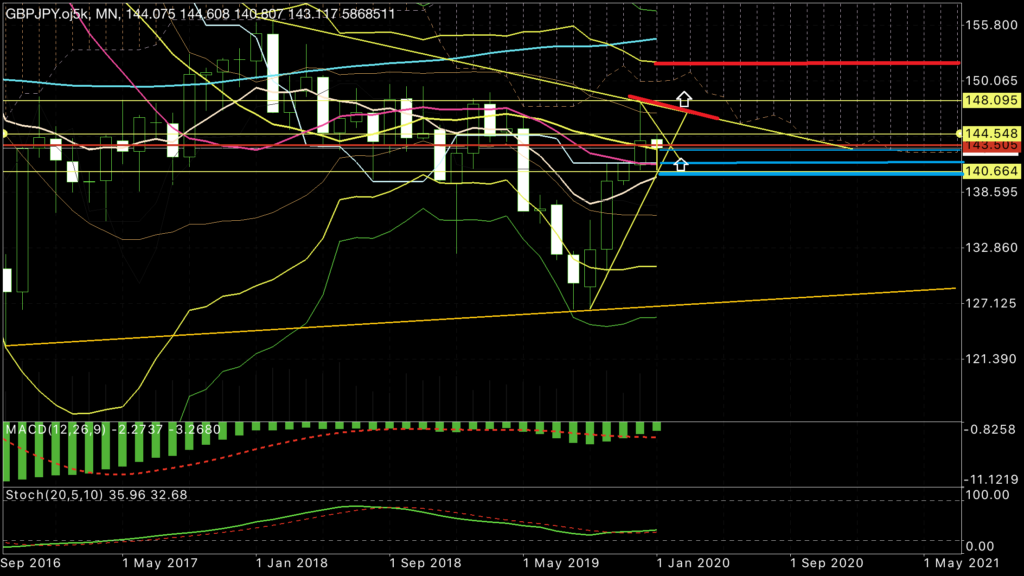Select the orange rising trendline below 127.125
1024x576 pixels.
tap(480, 317)
